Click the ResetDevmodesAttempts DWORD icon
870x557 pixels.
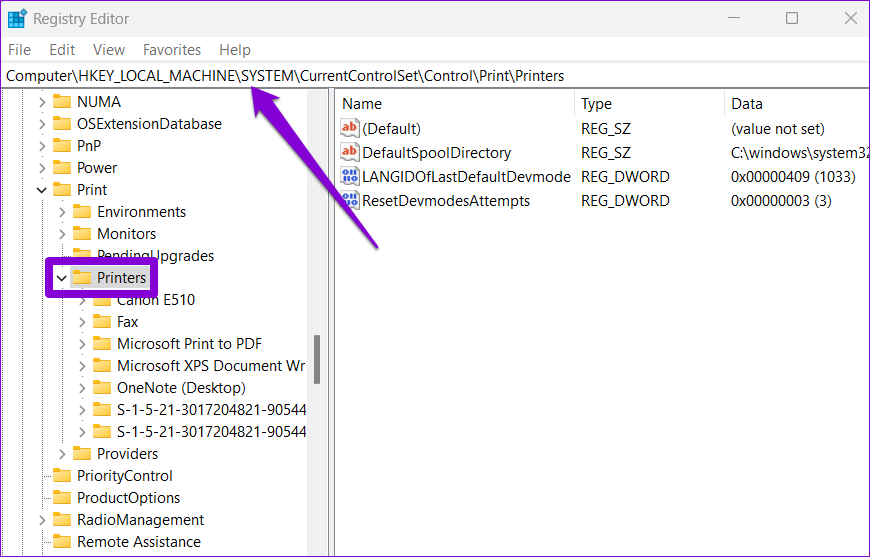tap(350, 200)
